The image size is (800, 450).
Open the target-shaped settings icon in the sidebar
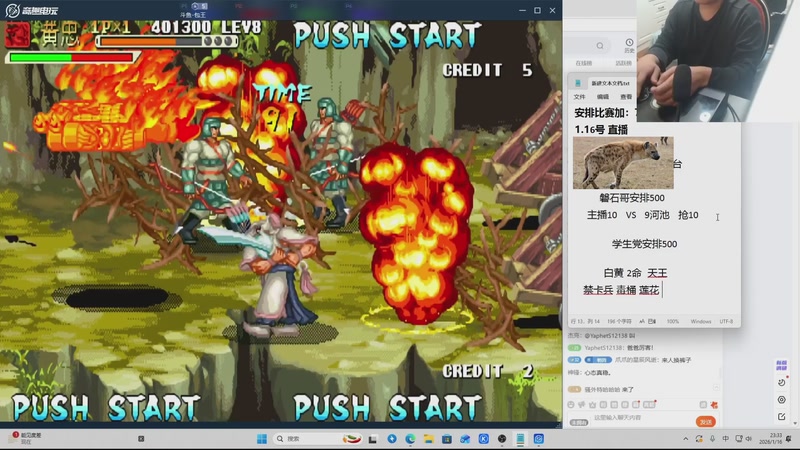[x=782, y=399]
